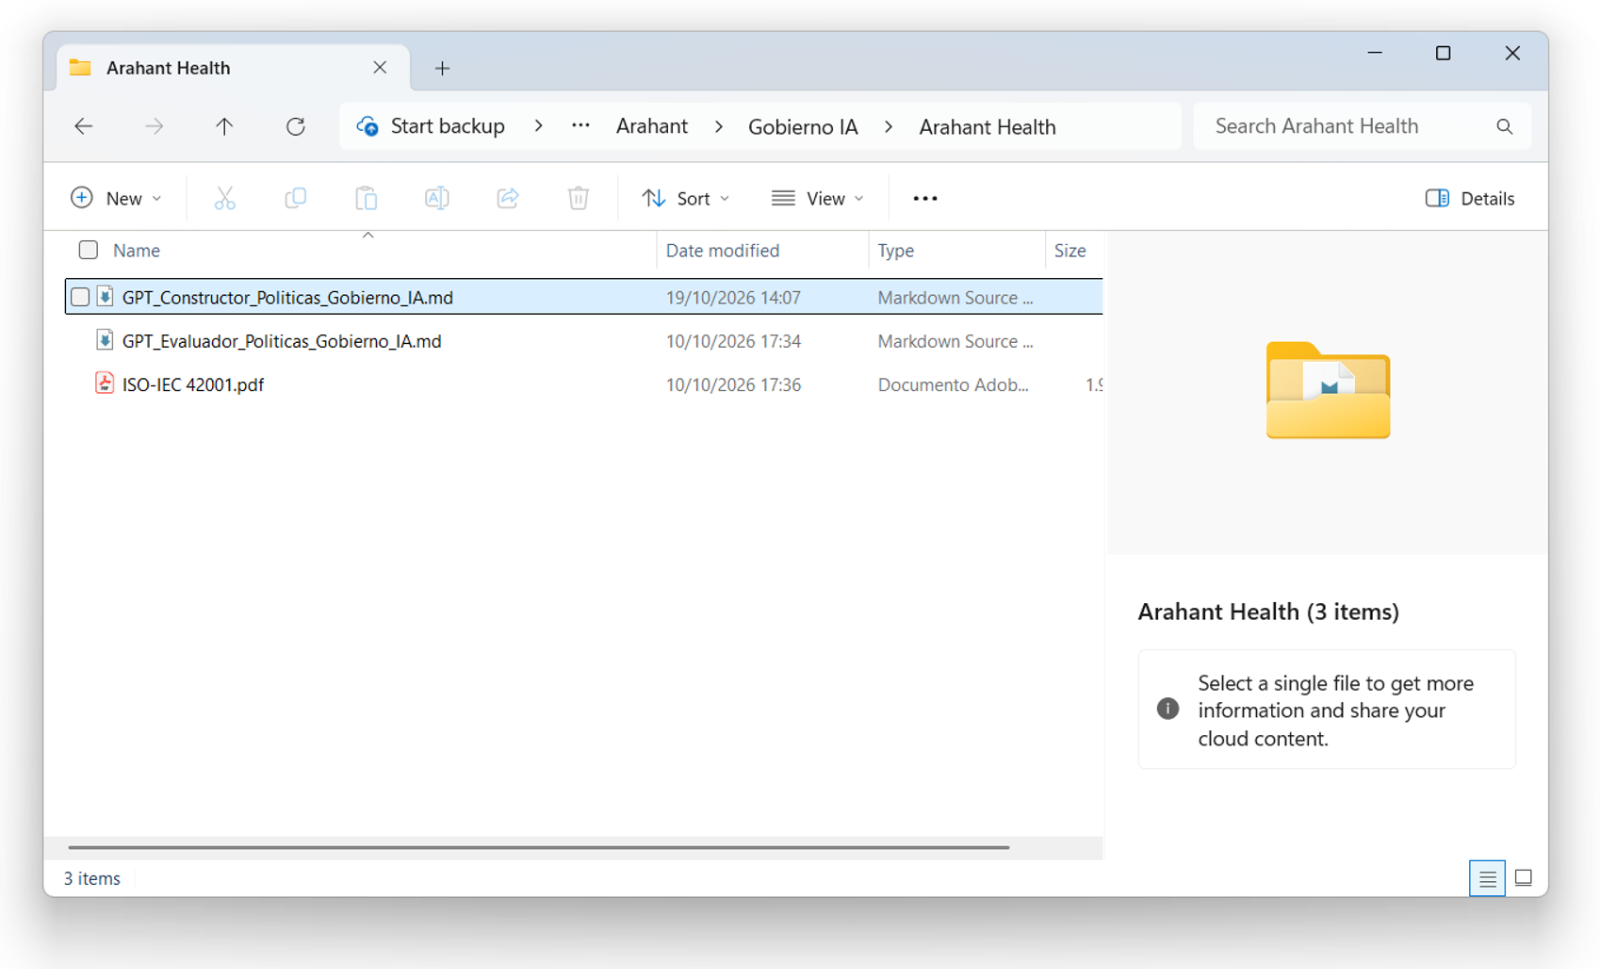Navigate to the Gobierno IA breadcrumb
The width and height of the screenshot is (1600, 969).
coord(803,127)
